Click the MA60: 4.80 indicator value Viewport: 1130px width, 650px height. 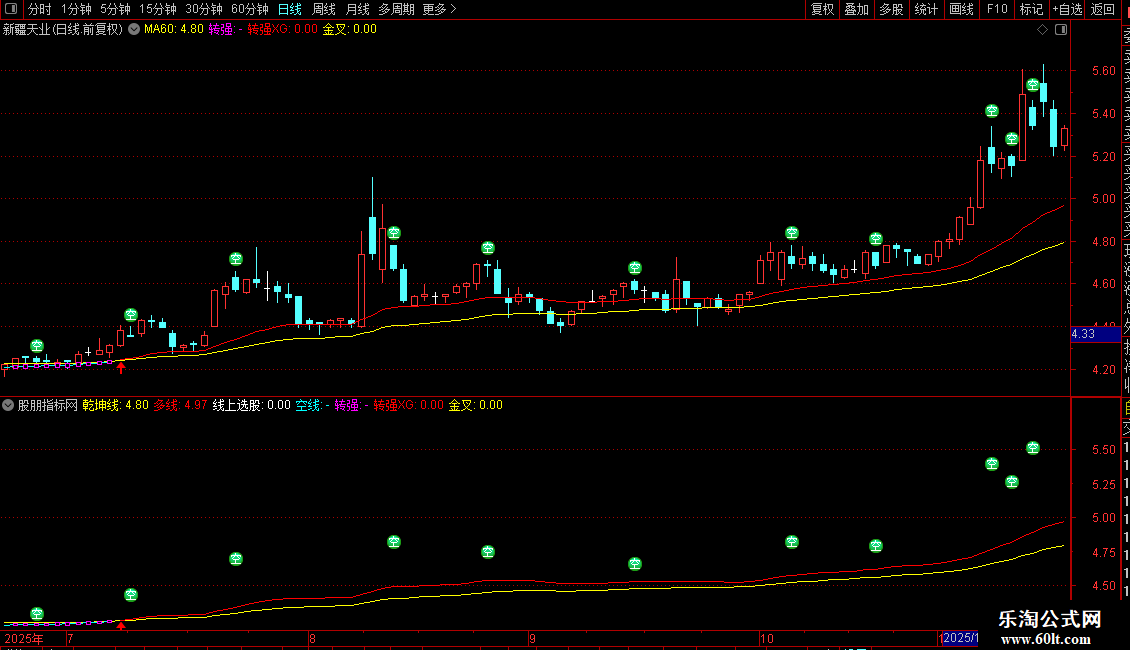(x=174, y=30)
